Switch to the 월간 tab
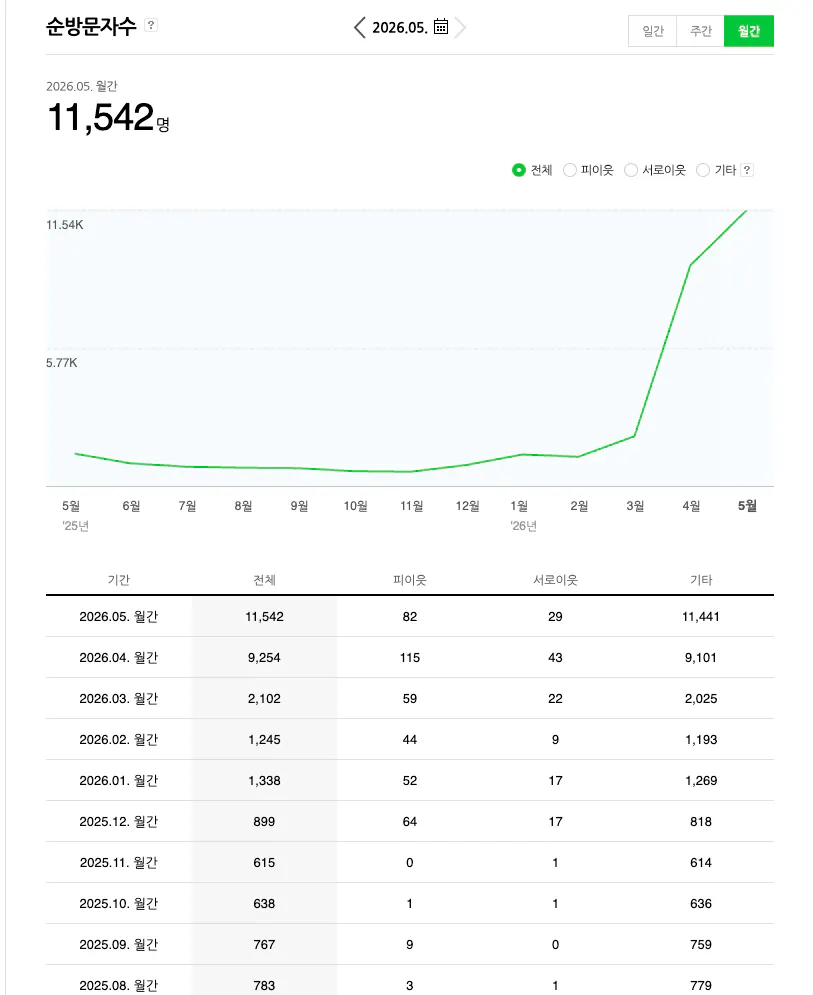This screenshot has height=995, width=813. [x=749, y=31]
